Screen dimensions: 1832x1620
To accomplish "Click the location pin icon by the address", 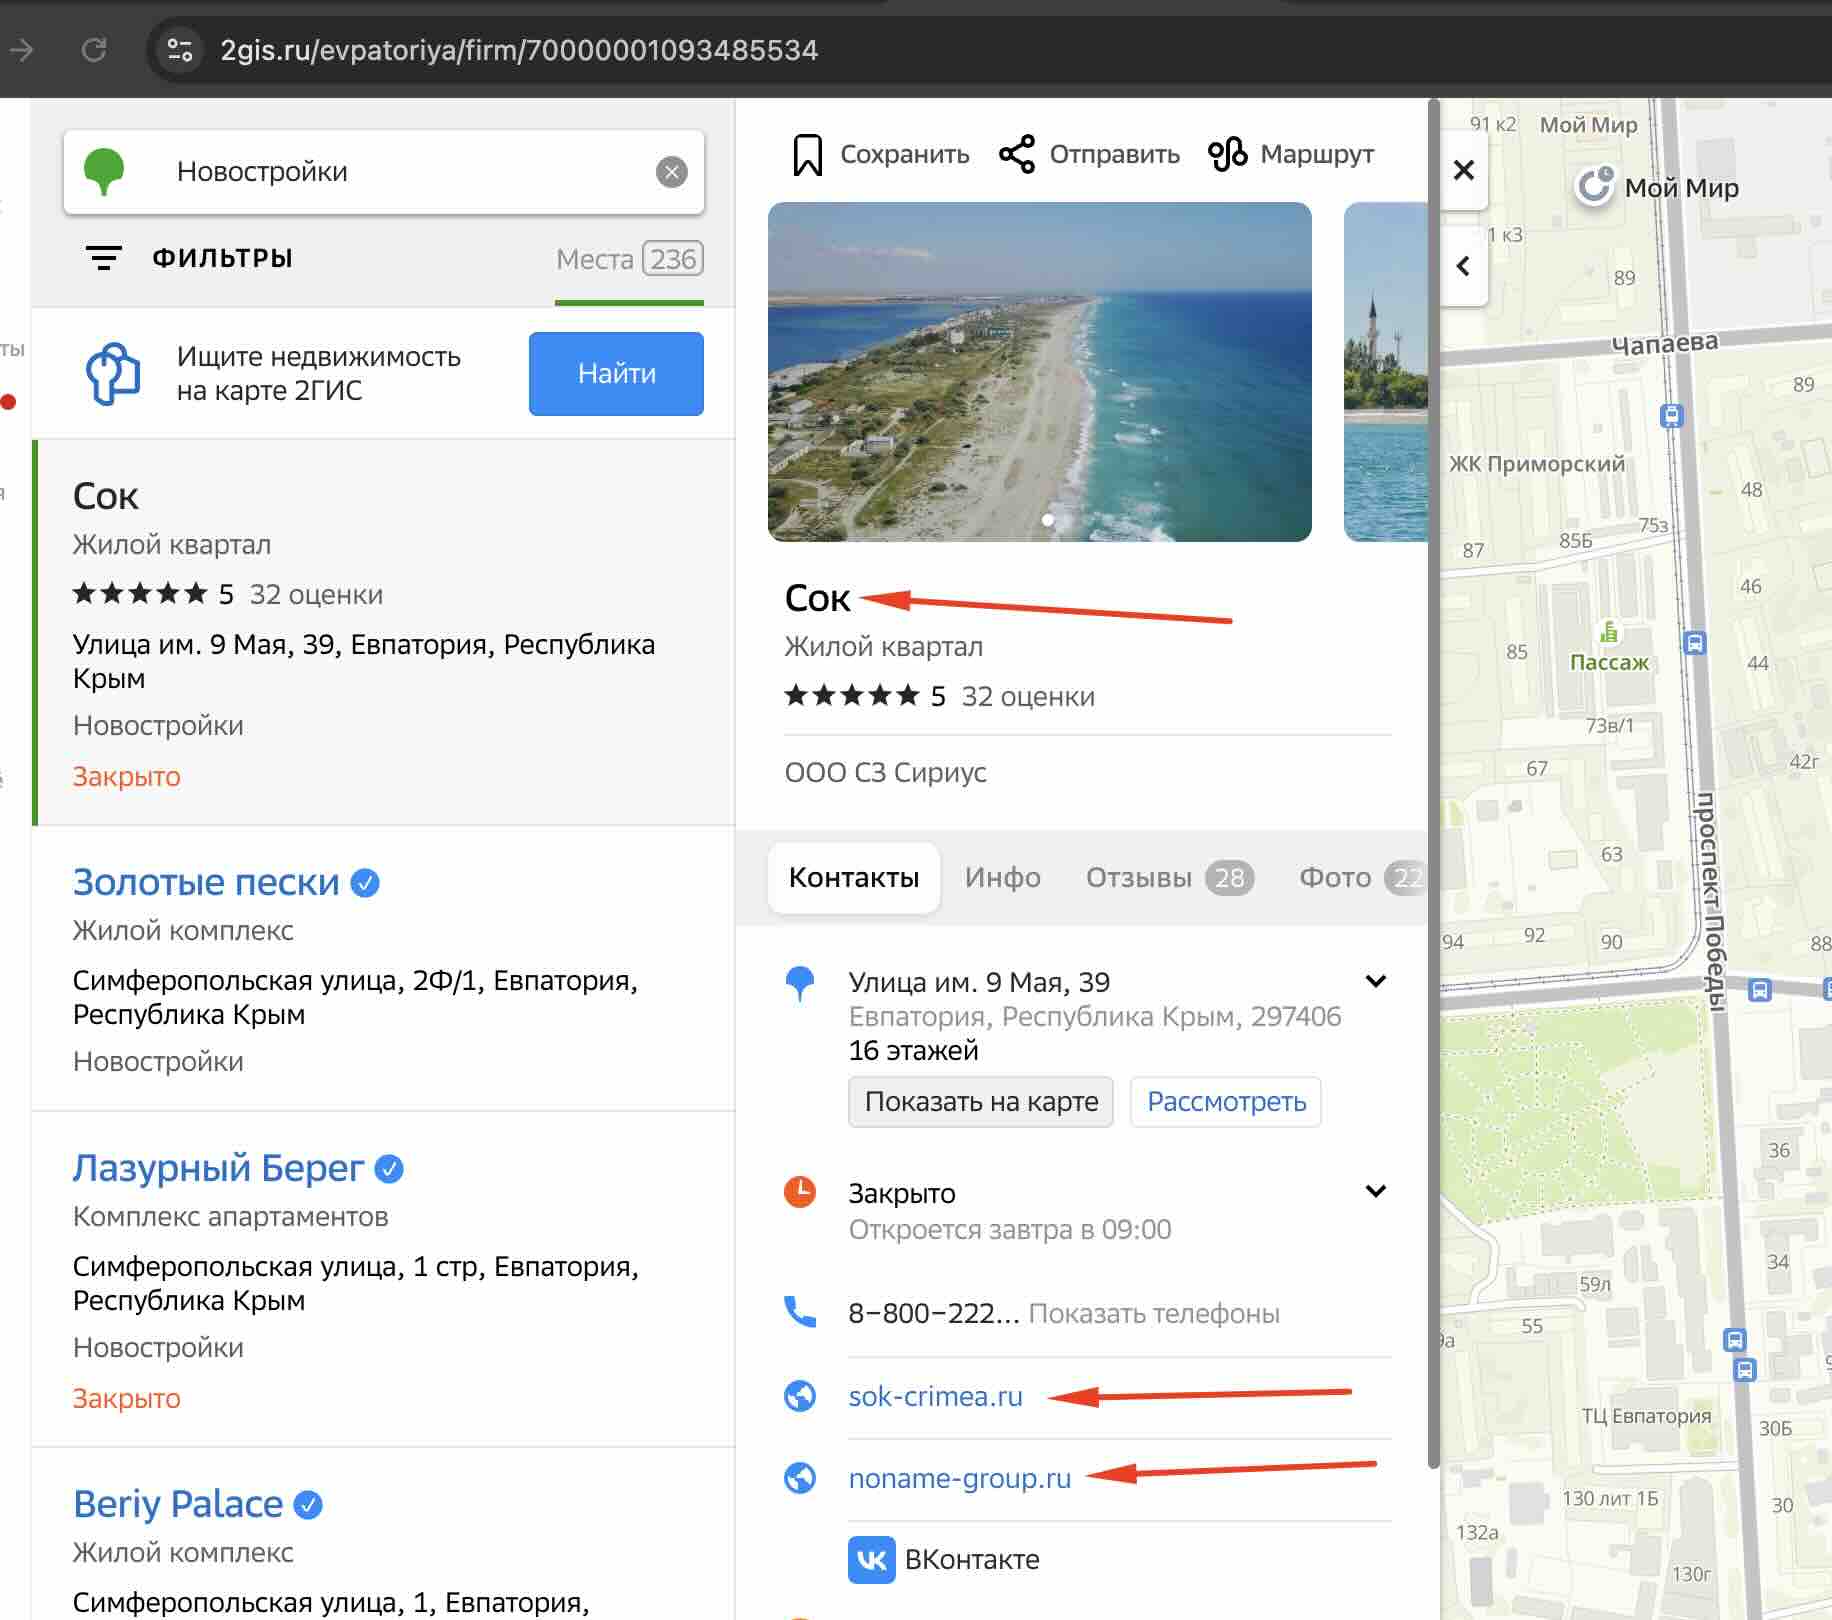I will point(800,983).
